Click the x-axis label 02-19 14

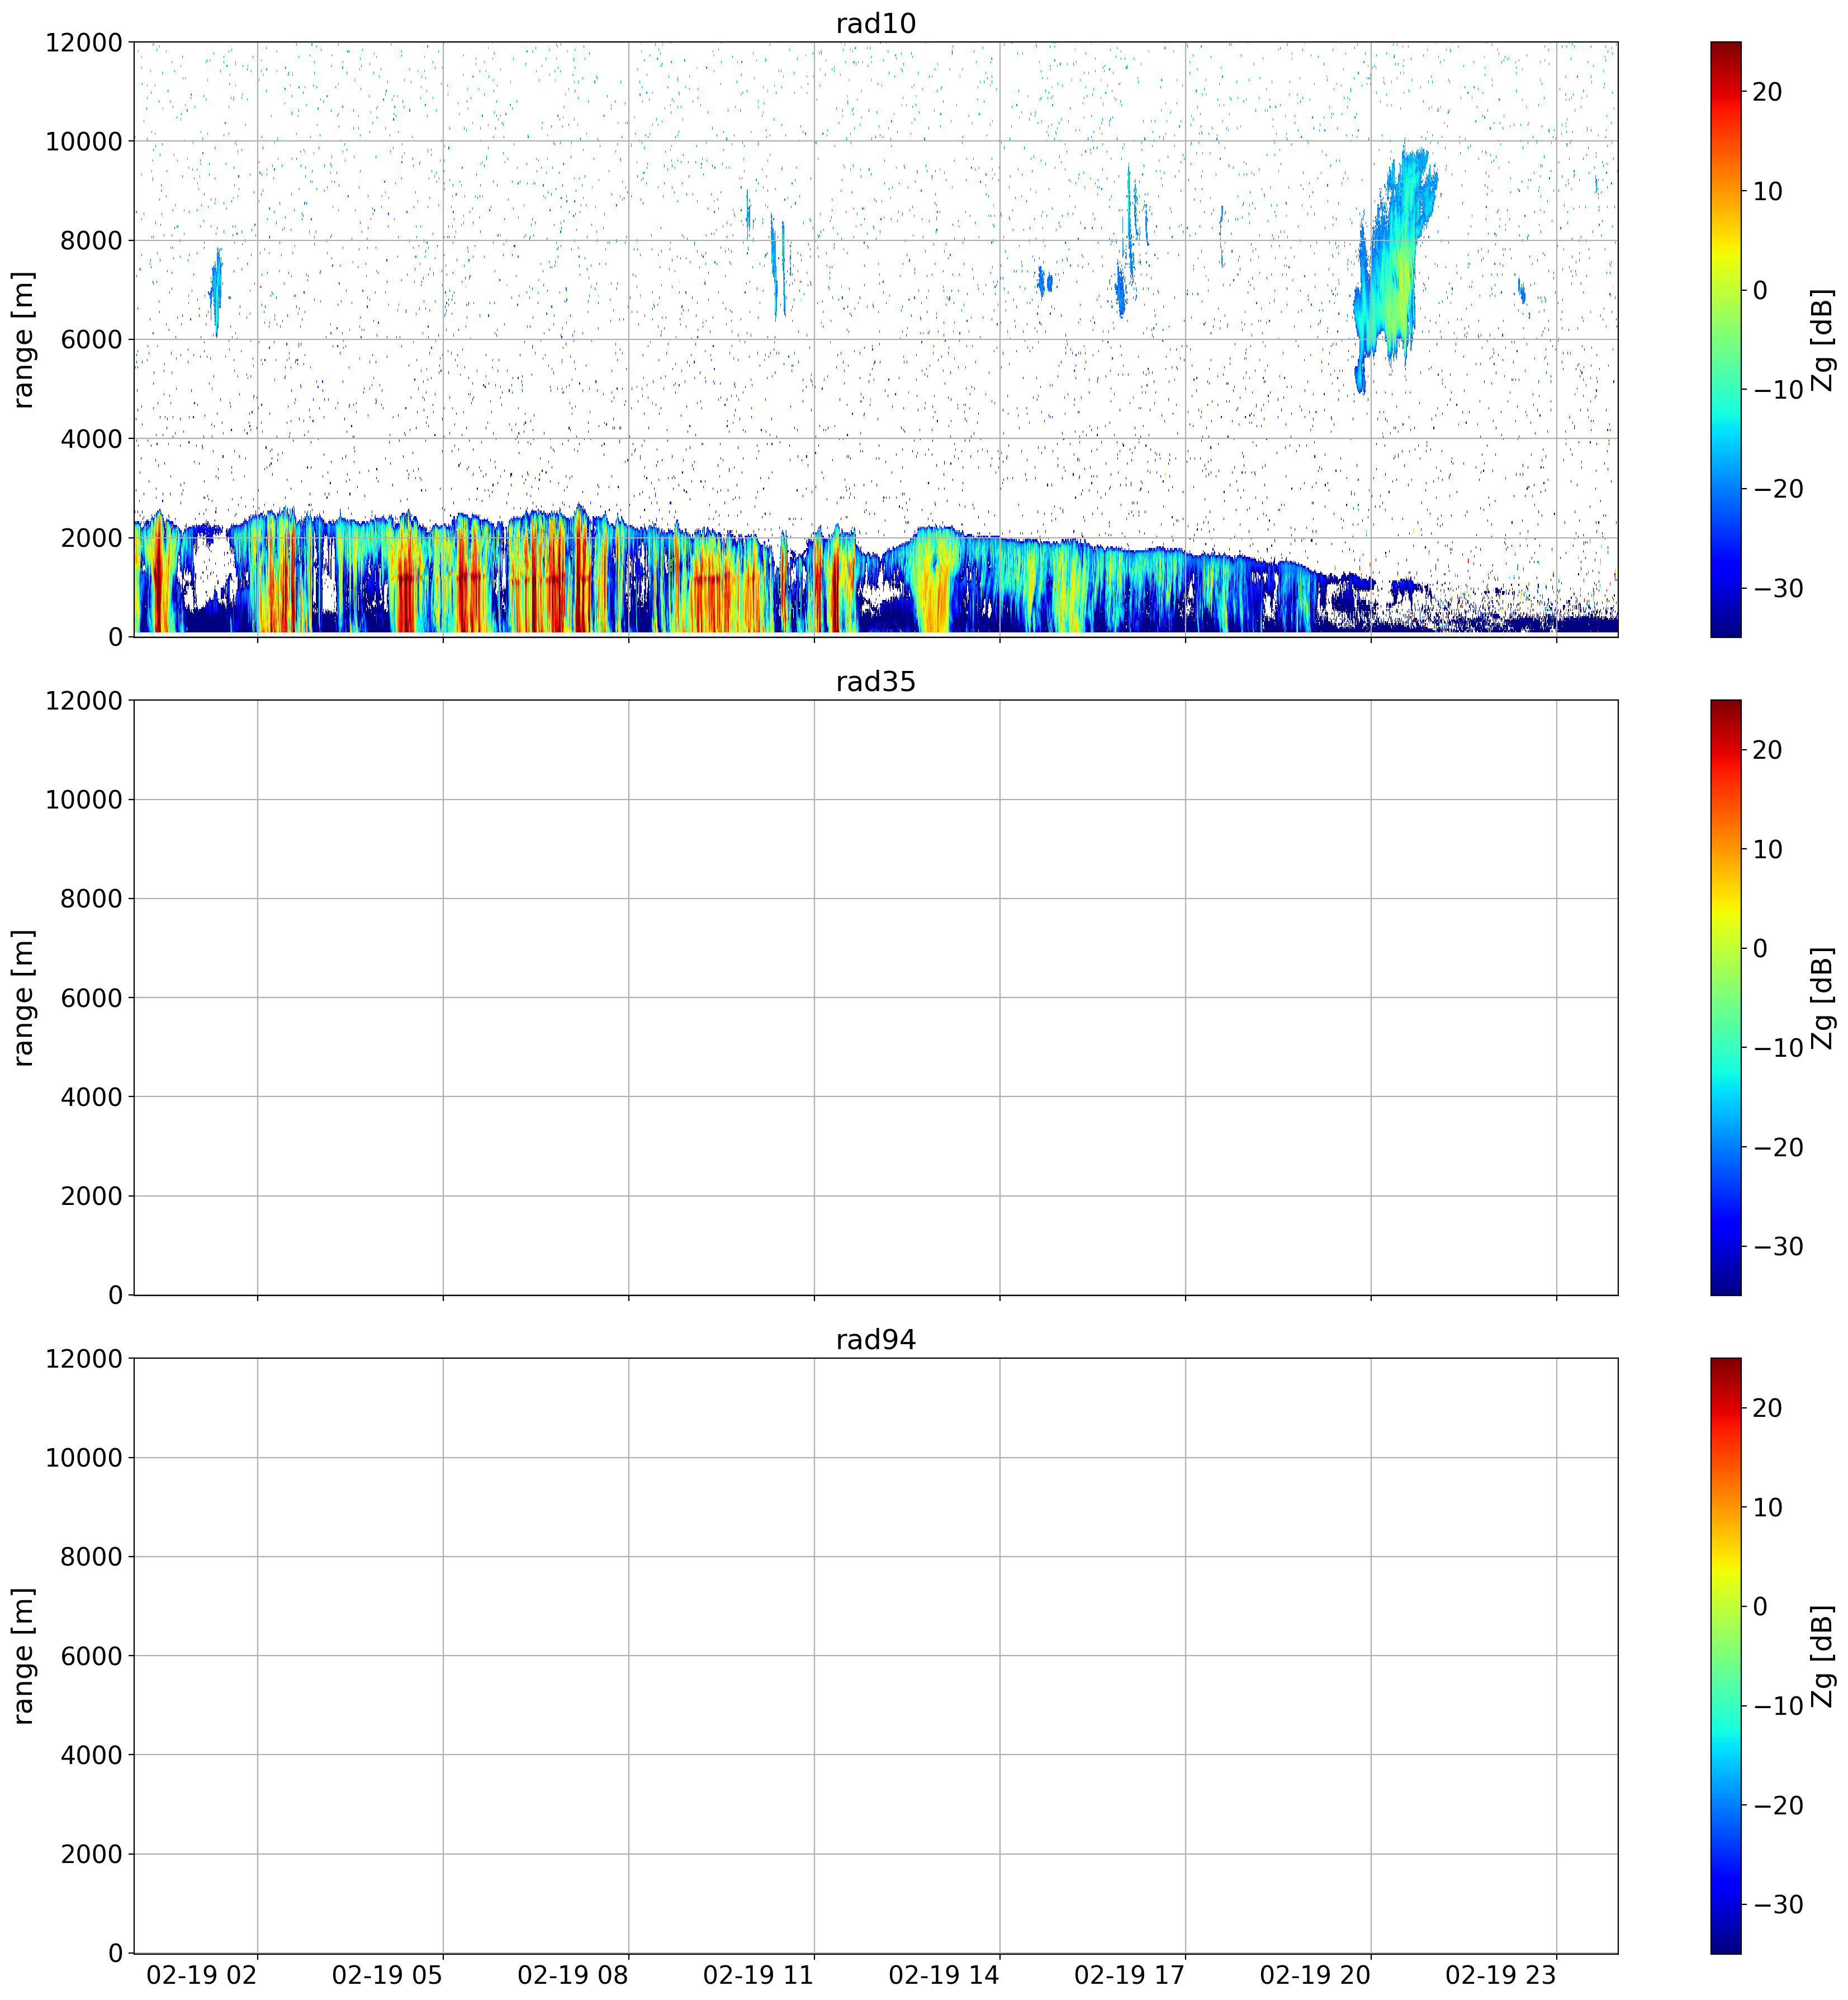tap(944, 1975)
